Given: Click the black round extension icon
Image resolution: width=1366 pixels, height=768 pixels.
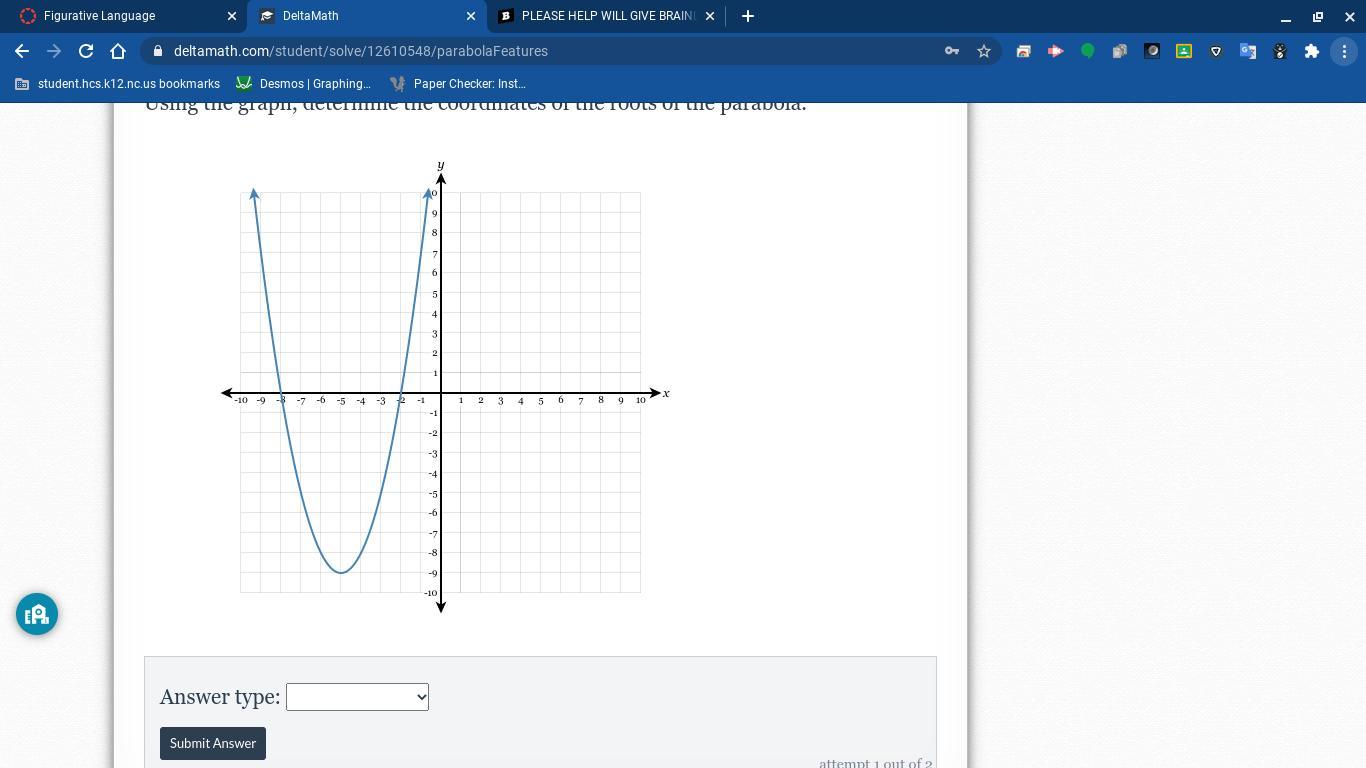Looking at the screenshot, I should point(1280,51).
